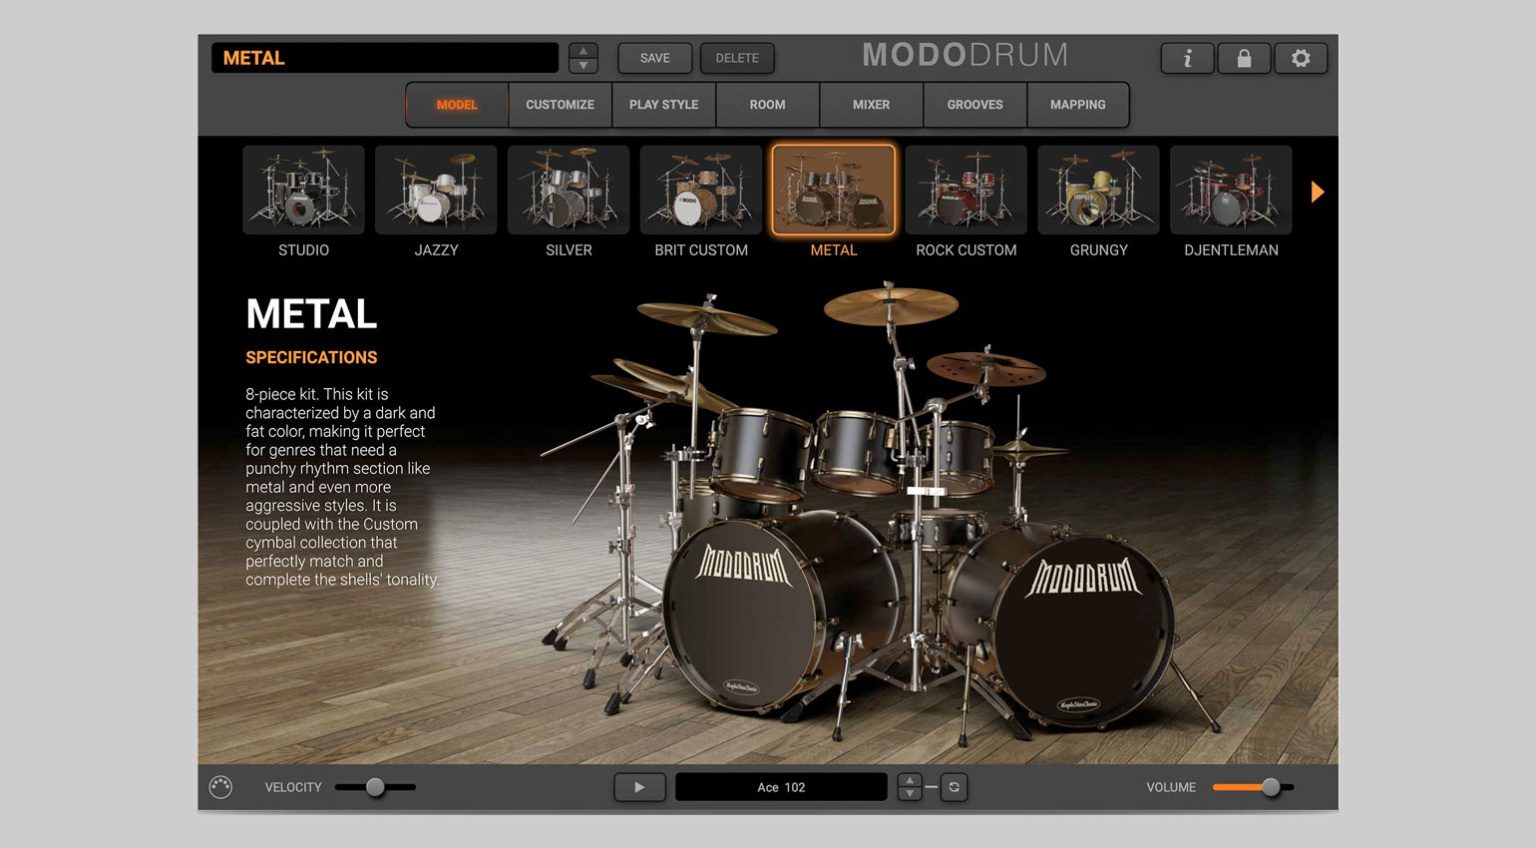Image resolution: width=1536 pixels, height=848 pixels.
Task: Save the current preset
Action: [x=654, y=58]
